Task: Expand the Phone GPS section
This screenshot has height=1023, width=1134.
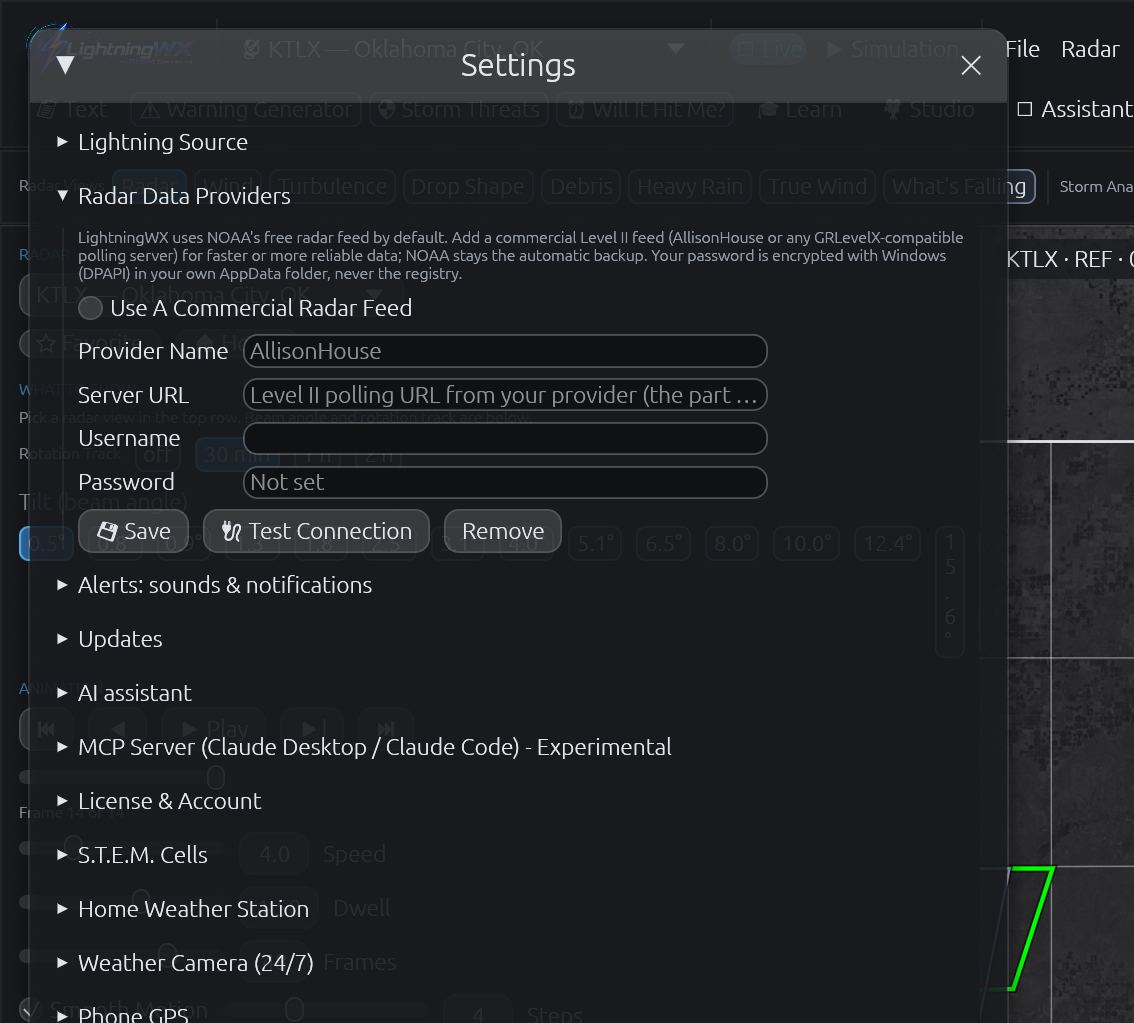Action: pos(123,1014)
